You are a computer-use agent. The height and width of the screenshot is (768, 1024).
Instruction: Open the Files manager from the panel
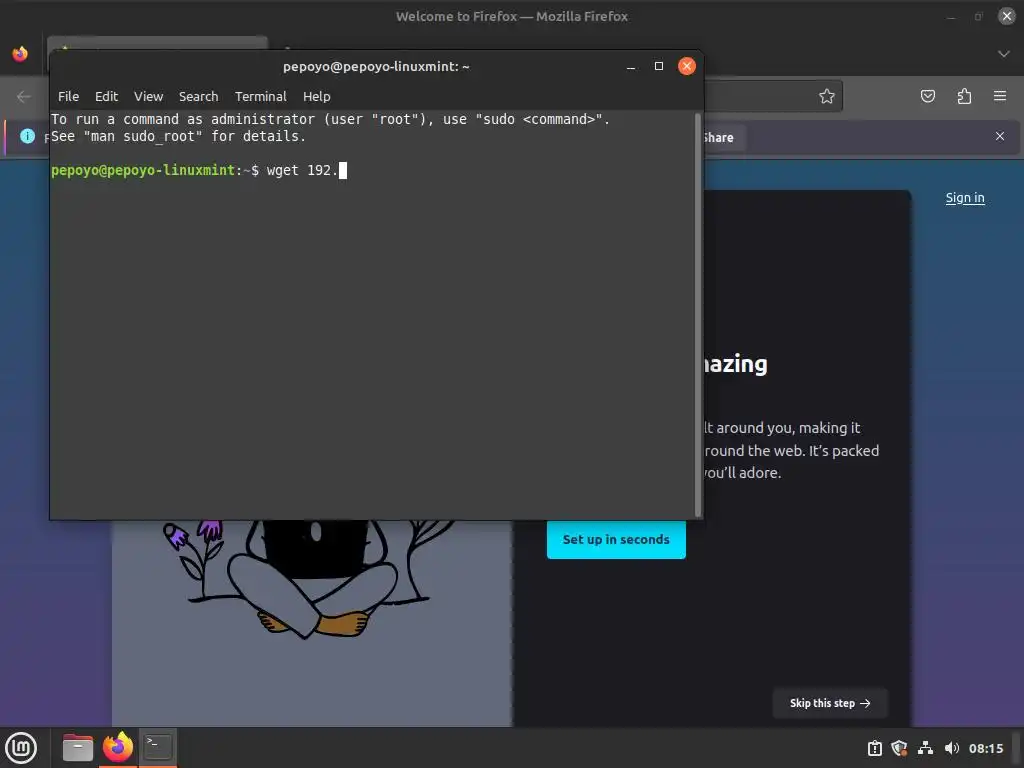(78, 748)
